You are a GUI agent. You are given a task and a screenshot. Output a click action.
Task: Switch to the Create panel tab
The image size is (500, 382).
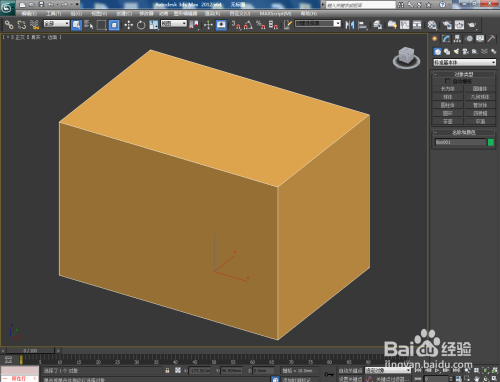[x=435, y=39]
